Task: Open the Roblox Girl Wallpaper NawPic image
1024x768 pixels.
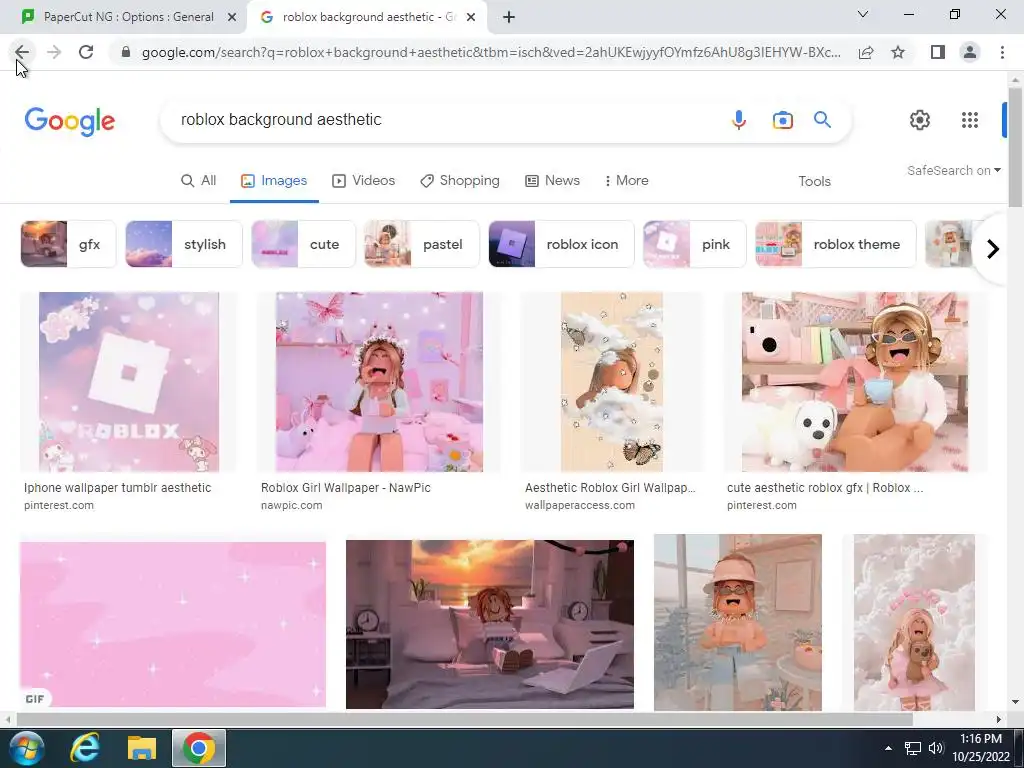Action: click(379, 382)
